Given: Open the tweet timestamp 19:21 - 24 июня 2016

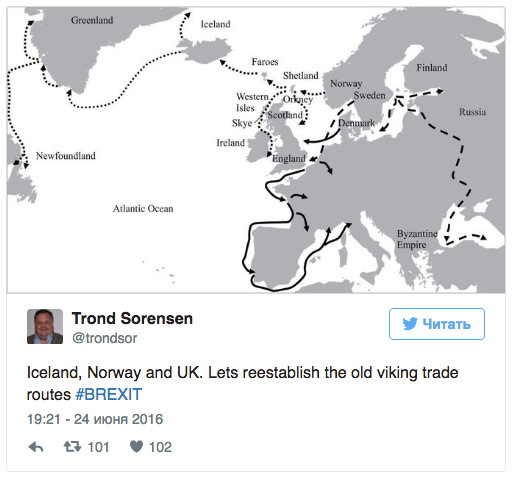Looking at the screenshot, I should [95, 419].
